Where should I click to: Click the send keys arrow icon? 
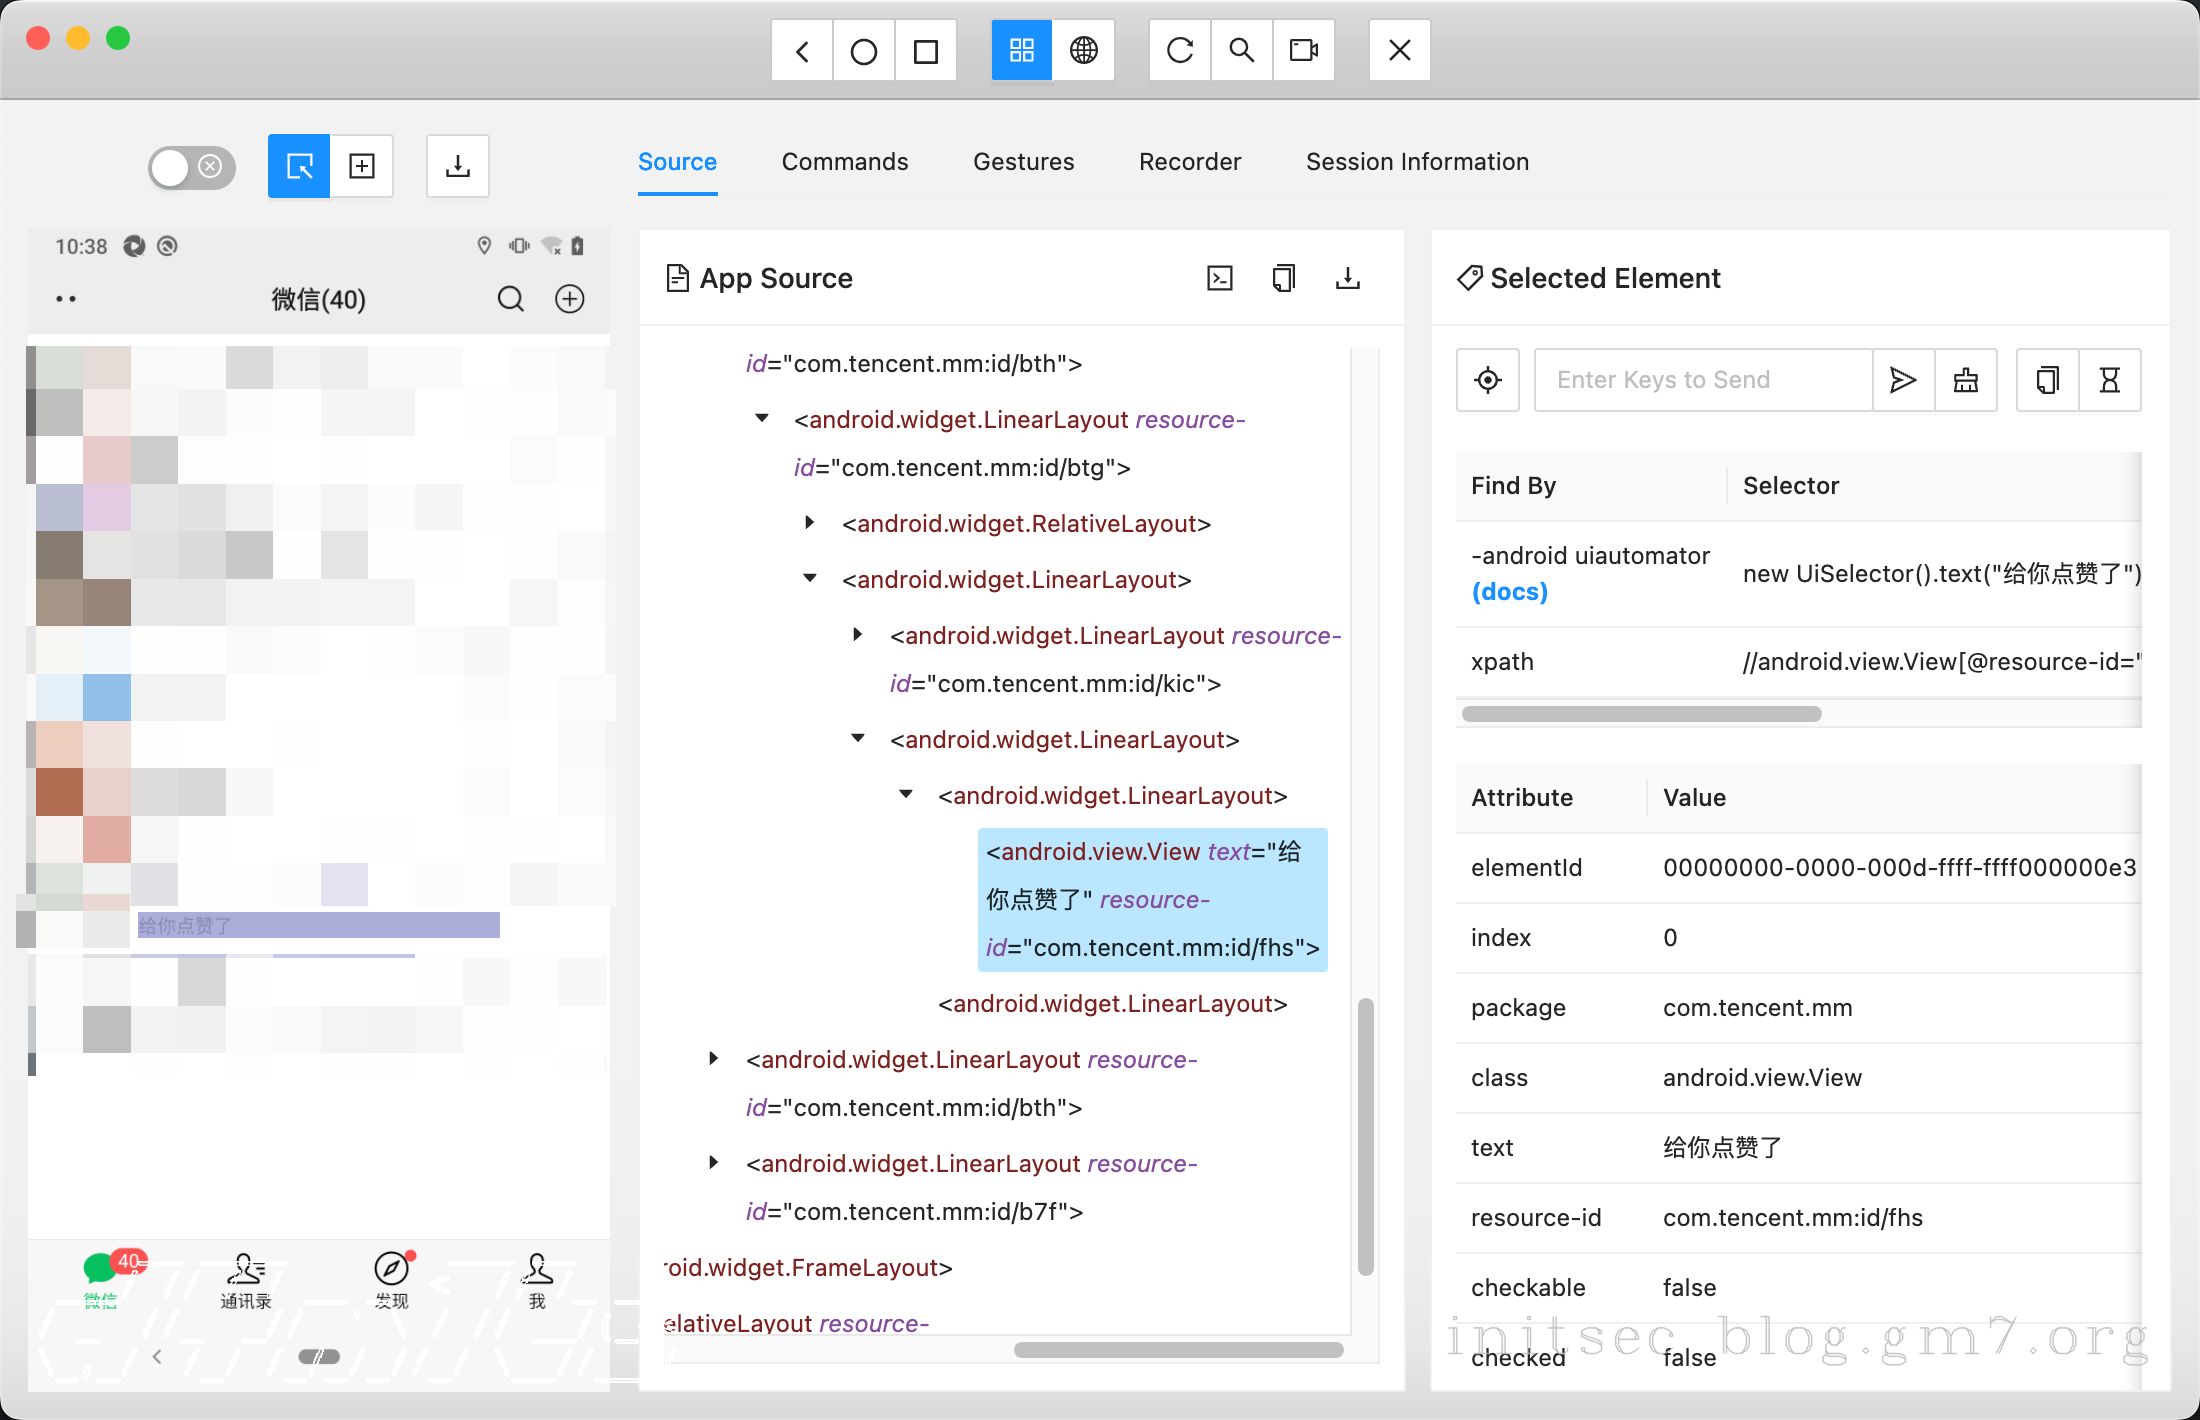coord(1903,380)
